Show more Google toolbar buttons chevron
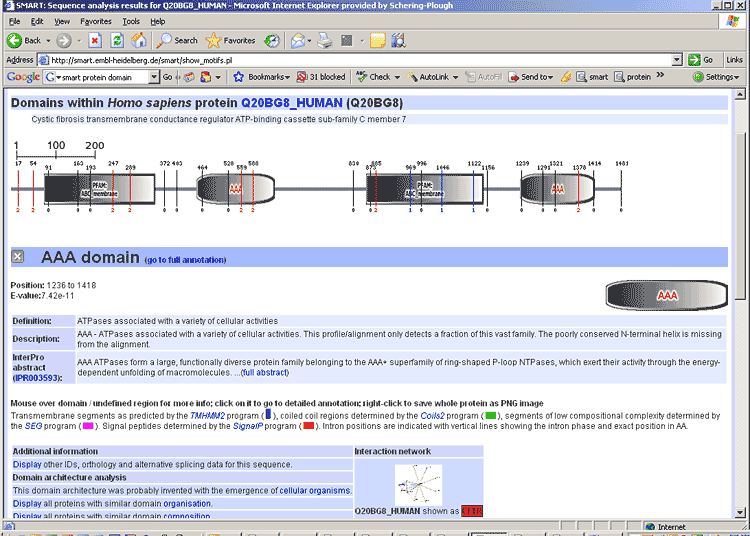Screen dimensions: 750x536 point(661,75)
